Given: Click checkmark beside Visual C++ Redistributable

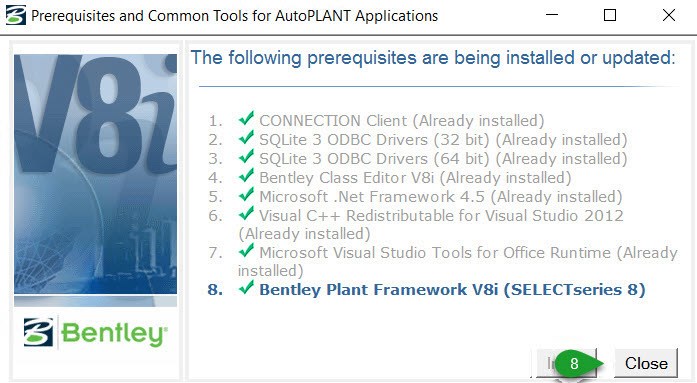Looking at the screenshot, I should click(x=246, y=214).
